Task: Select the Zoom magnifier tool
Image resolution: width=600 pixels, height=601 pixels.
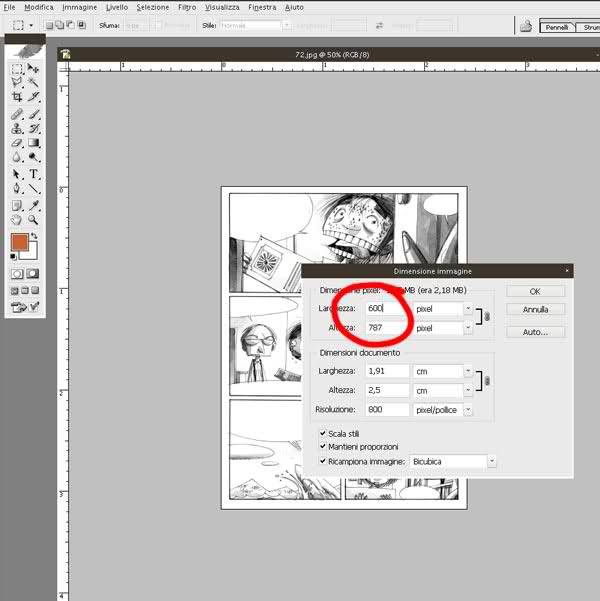Action: (x=33, y=220)
